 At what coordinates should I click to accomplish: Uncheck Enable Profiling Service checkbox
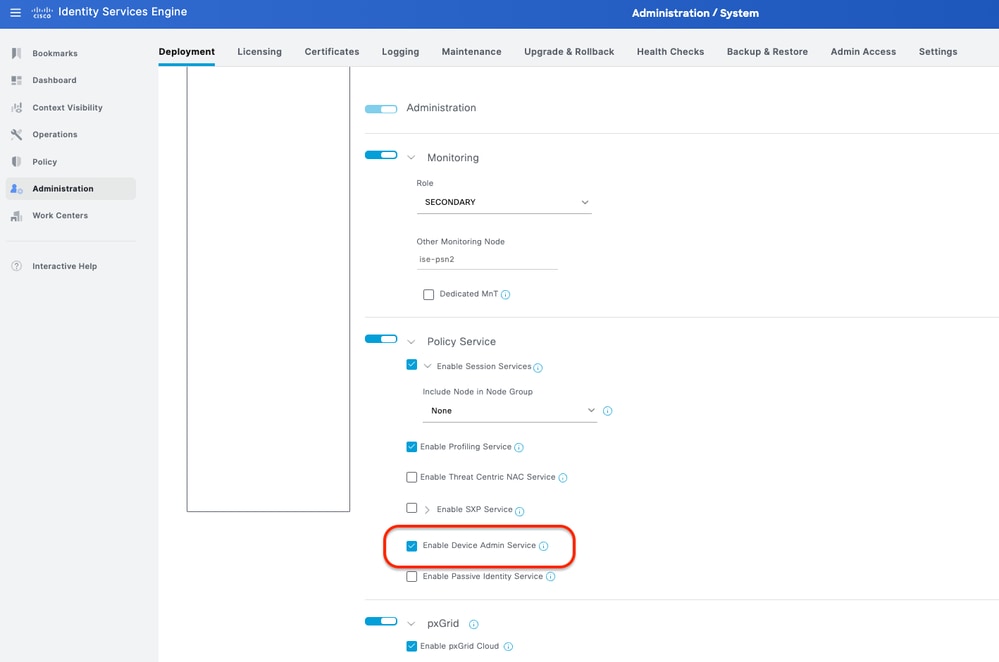pyautogui.click(x=412, y=447)
